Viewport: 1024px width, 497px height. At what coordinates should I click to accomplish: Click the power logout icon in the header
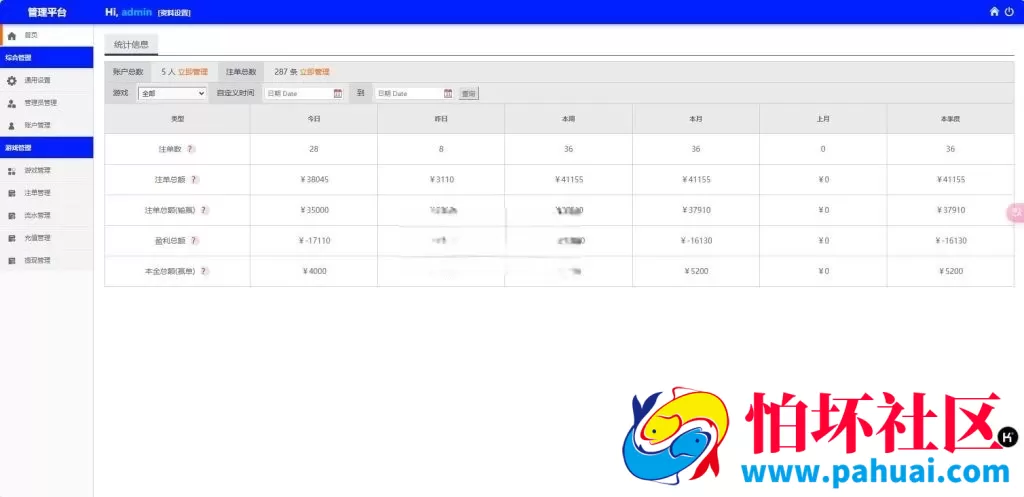(1010, 11)
